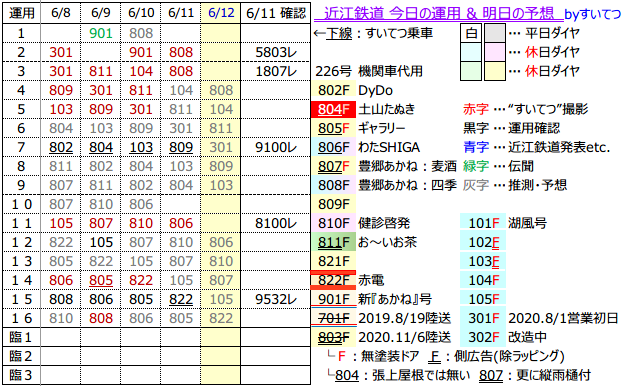Click the 緑字 green text legend label
Screen dimensions: 629x386
click(x=476, y=166)
